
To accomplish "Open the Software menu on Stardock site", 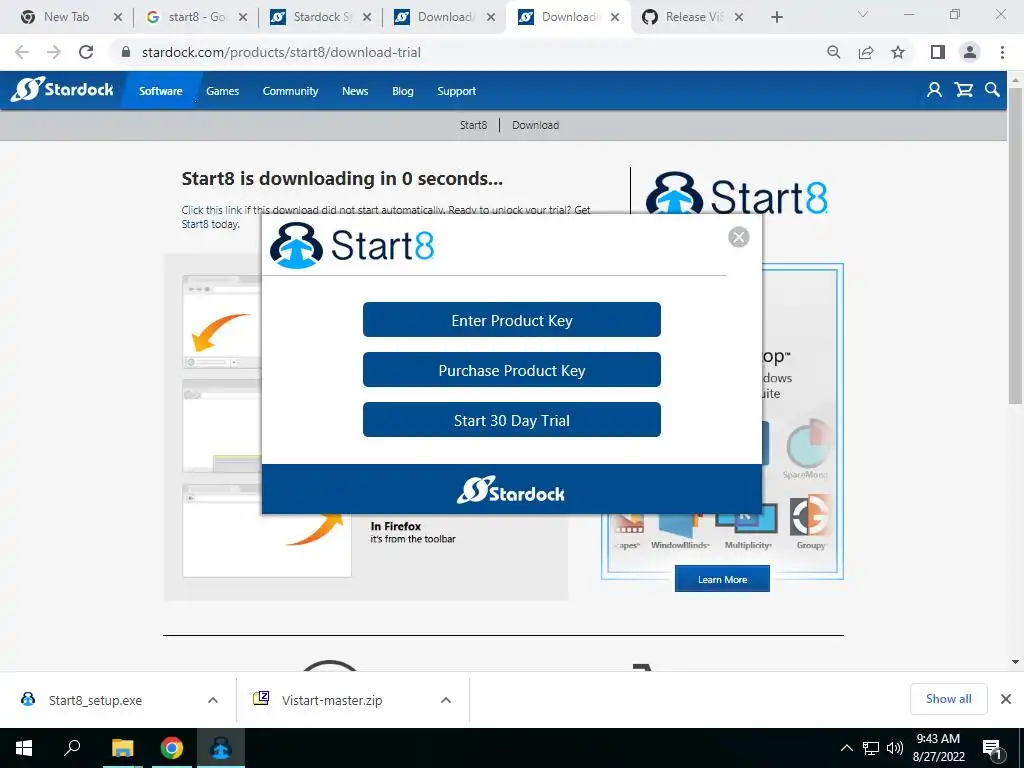I will point(161,91).
